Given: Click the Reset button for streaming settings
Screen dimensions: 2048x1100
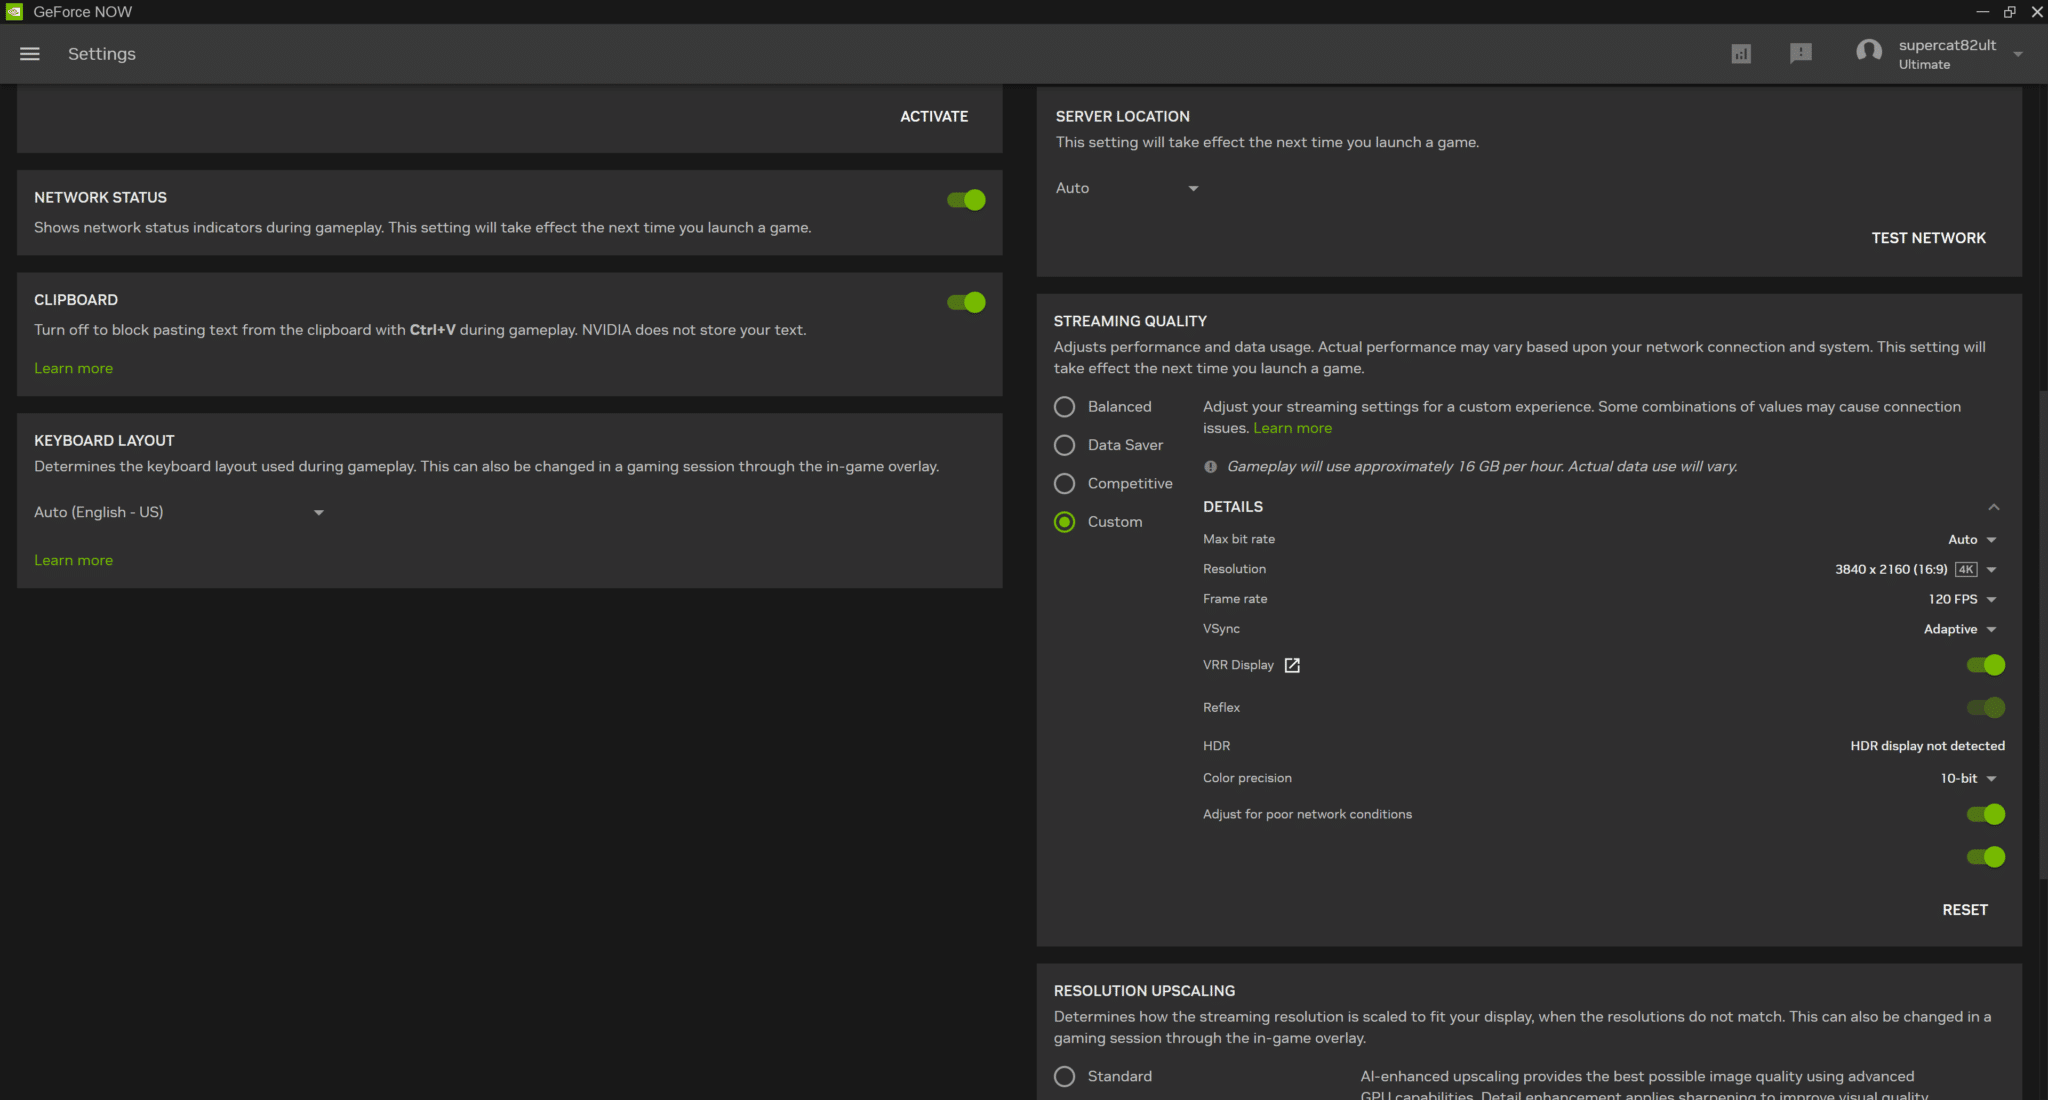Looking at the screenshot, I should click(x=1967, y=909).
